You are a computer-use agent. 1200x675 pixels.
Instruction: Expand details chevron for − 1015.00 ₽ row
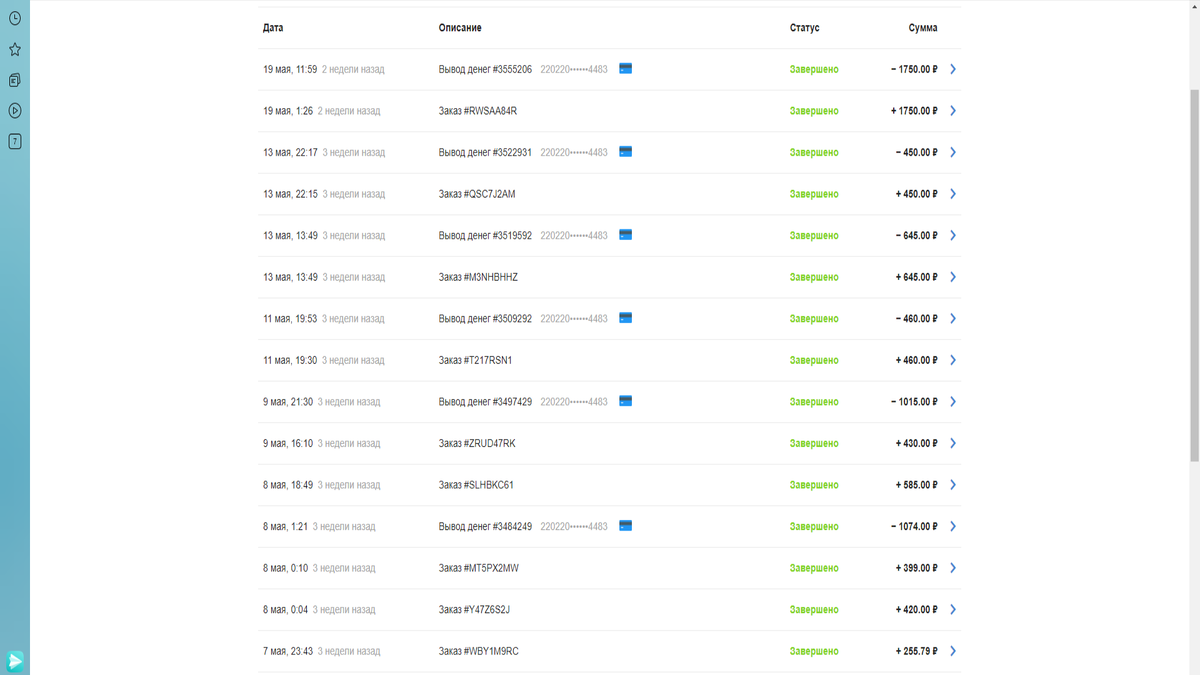[x=953, y=401]
